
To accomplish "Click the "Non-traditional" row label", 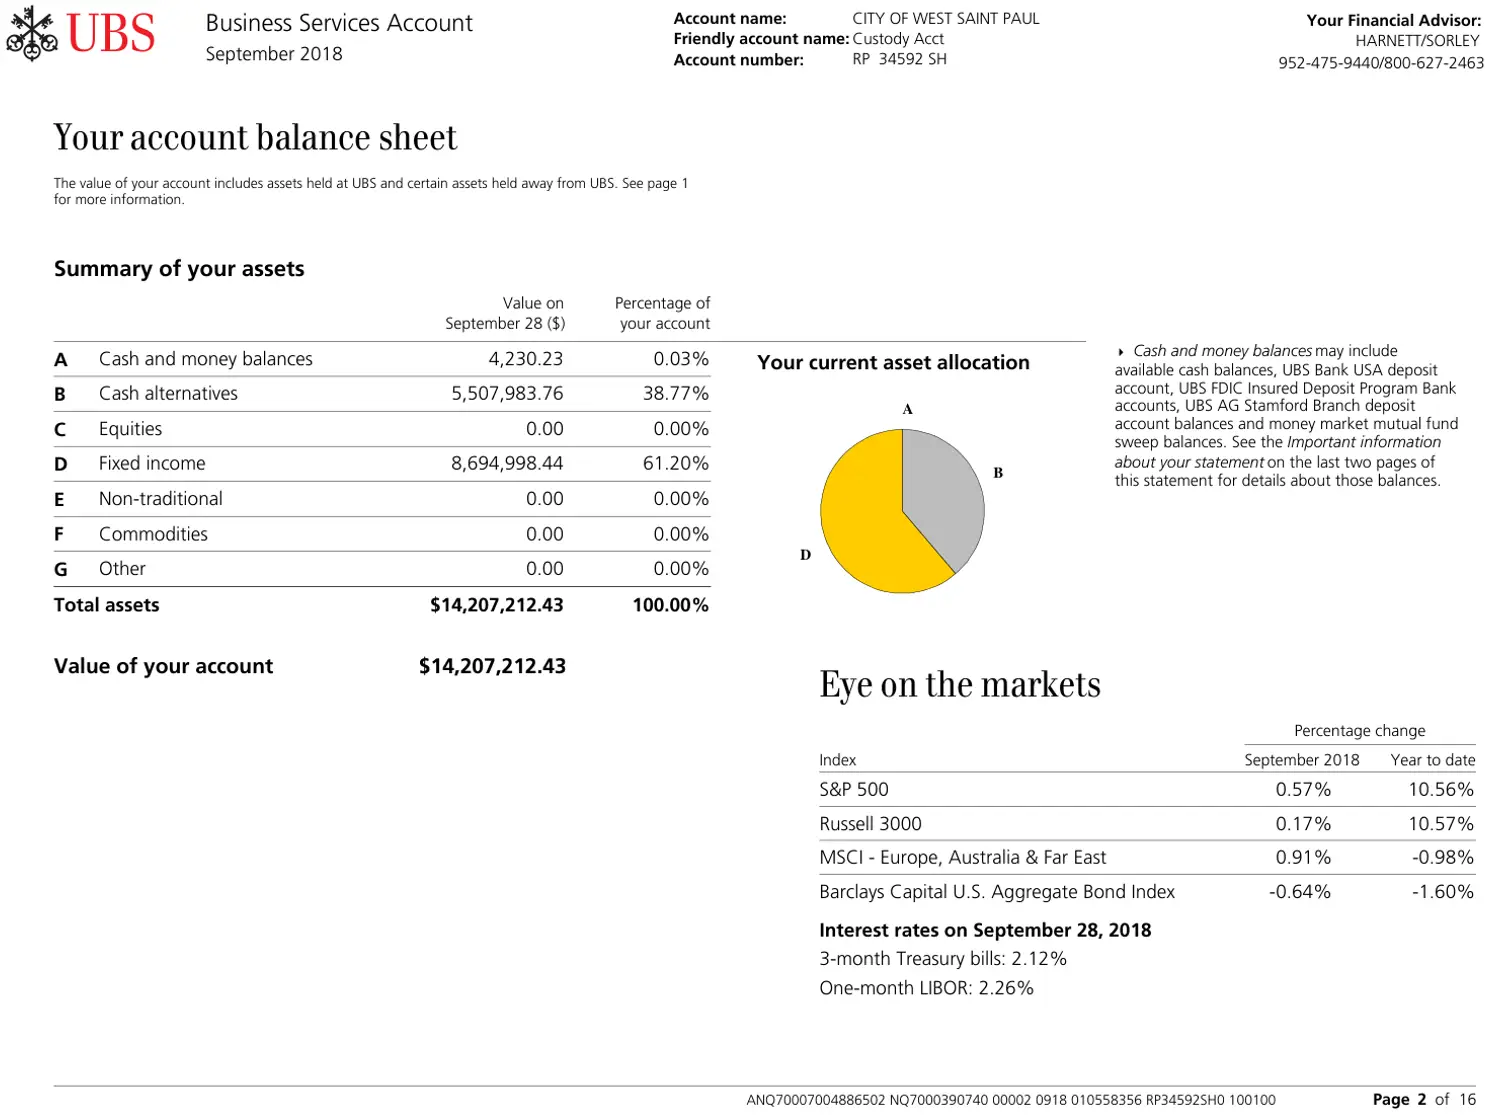I will tap(161, 499).
